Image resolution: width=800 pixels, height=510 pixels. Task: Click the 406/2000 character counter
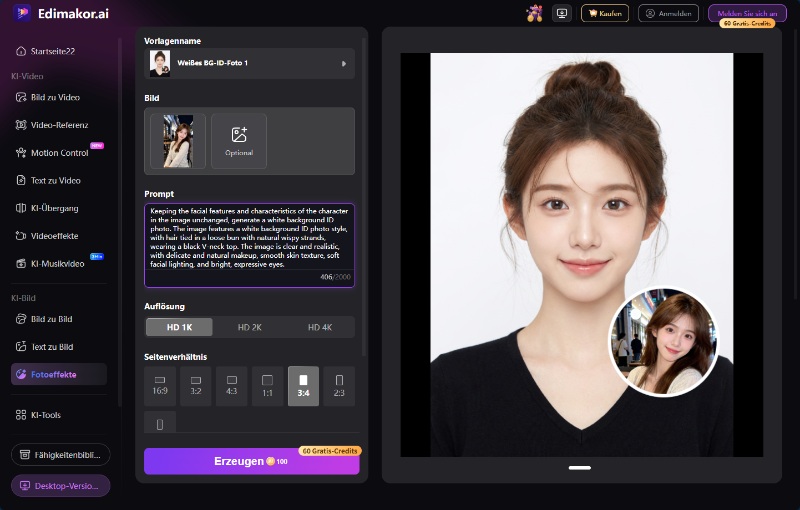click(335, 277)
